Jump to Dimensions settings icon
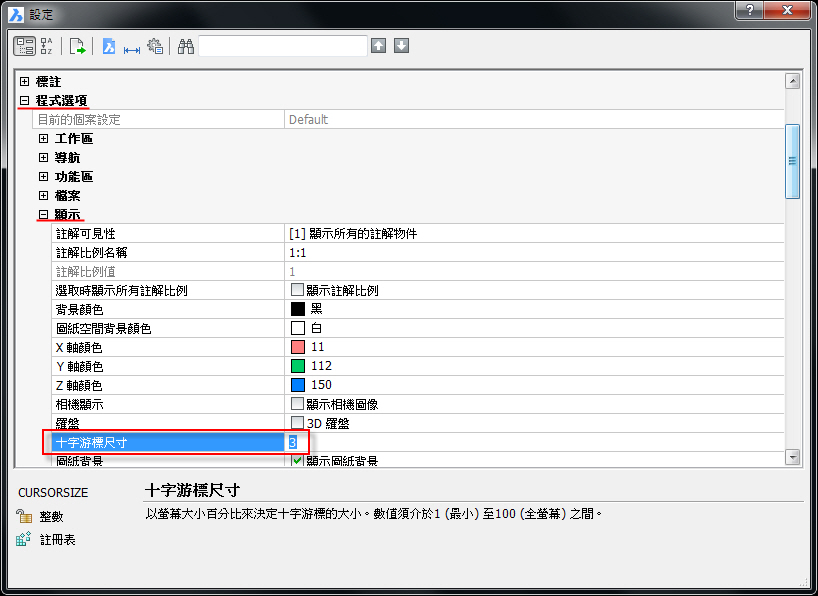 131,50
